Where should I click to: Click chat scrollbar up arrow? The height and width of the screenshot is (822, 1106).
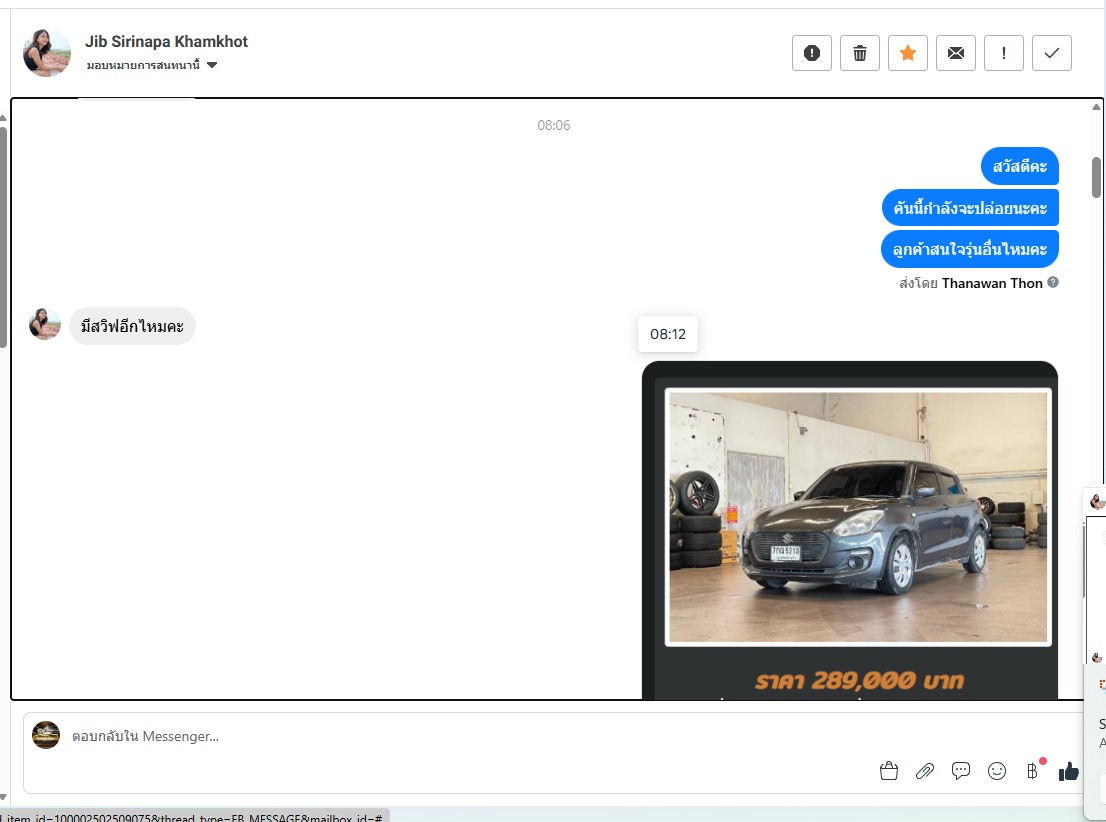1095,107
